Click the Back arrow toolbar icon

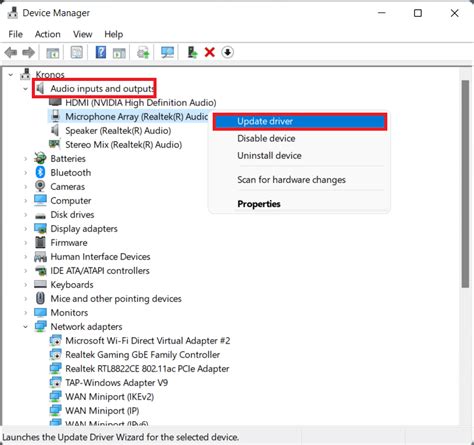11,52
